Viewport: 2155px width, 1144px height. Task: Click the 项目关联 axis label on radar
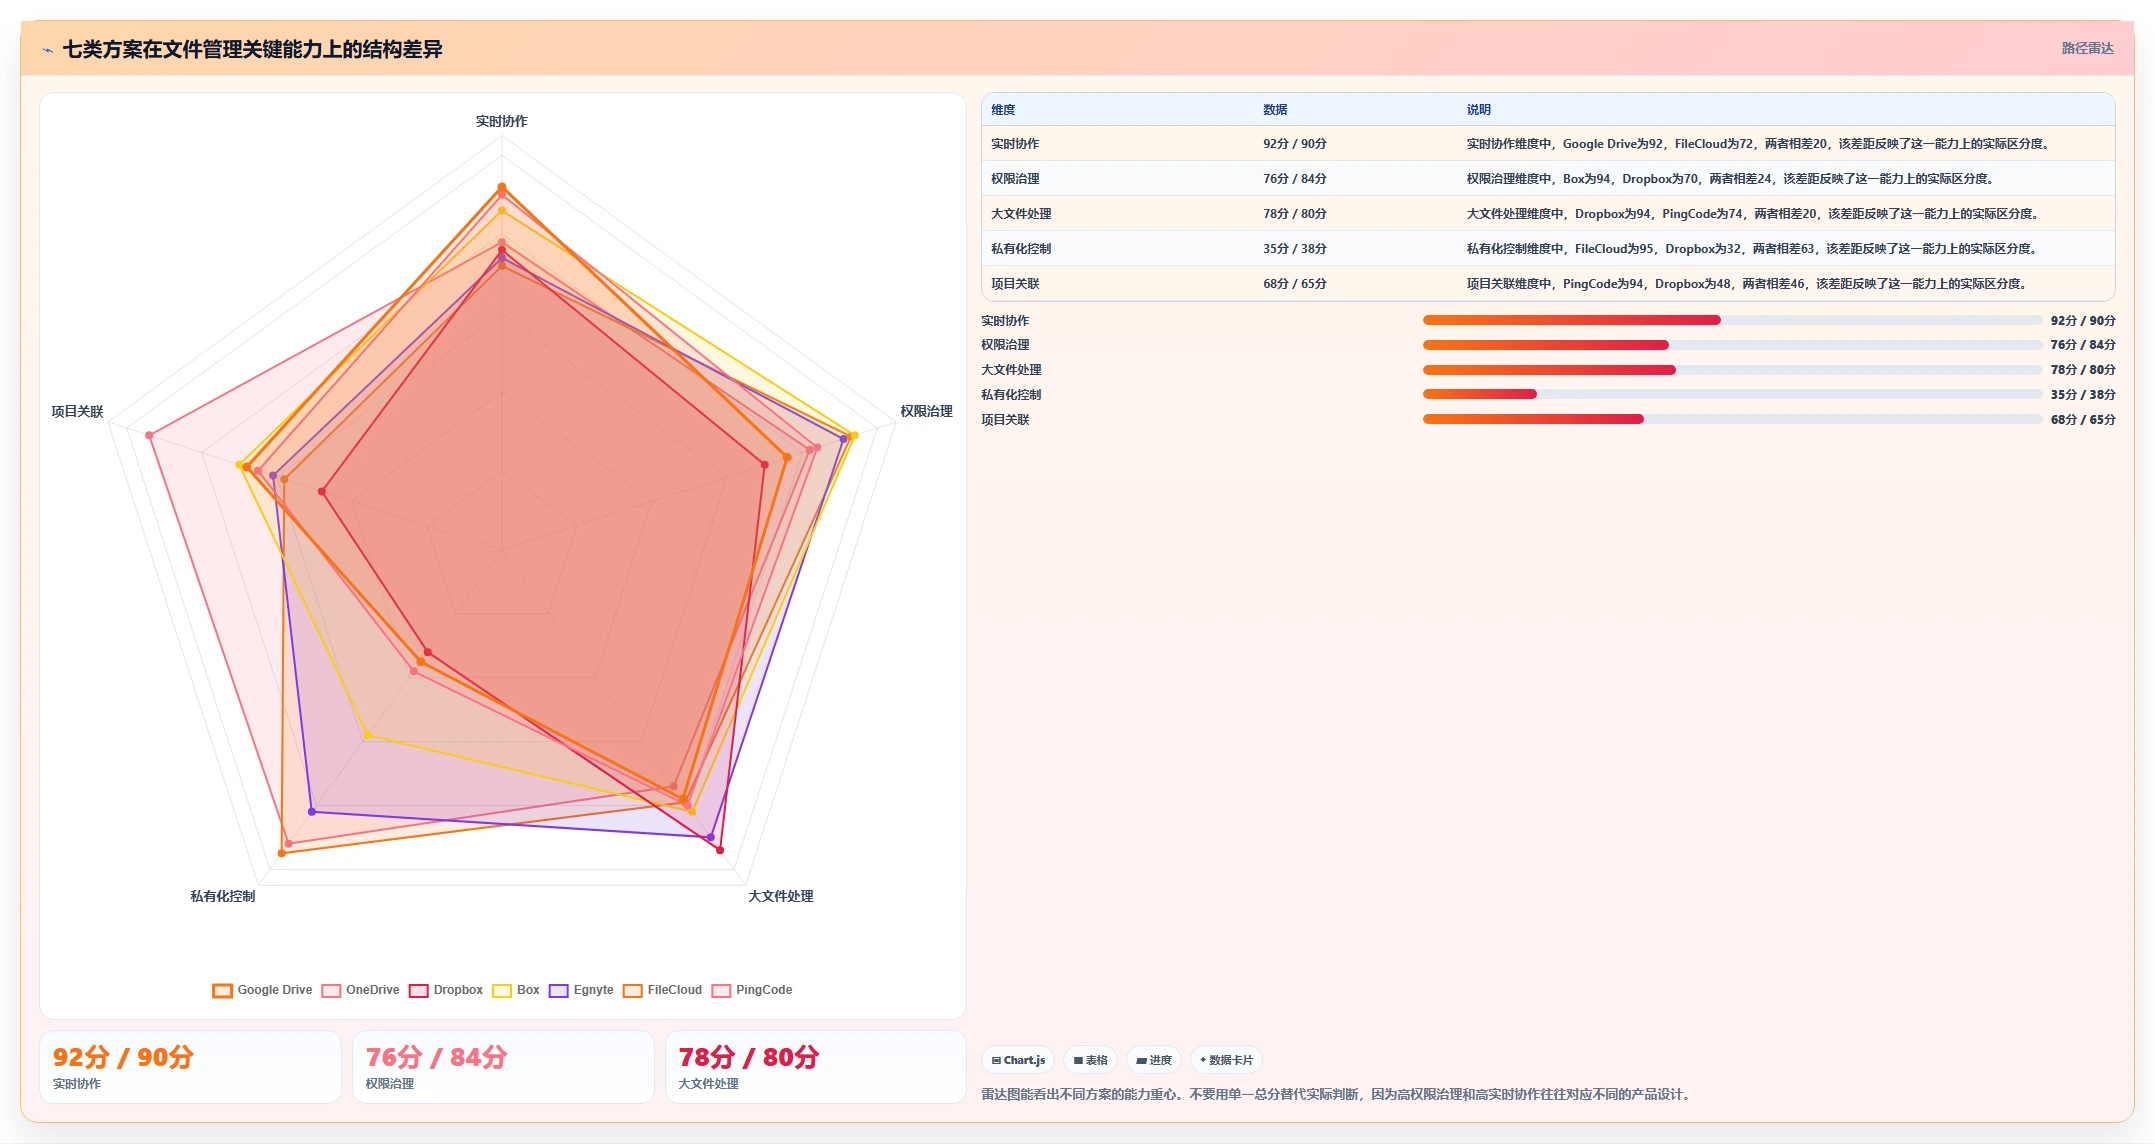pyautogui.click(x=78, y=411)
